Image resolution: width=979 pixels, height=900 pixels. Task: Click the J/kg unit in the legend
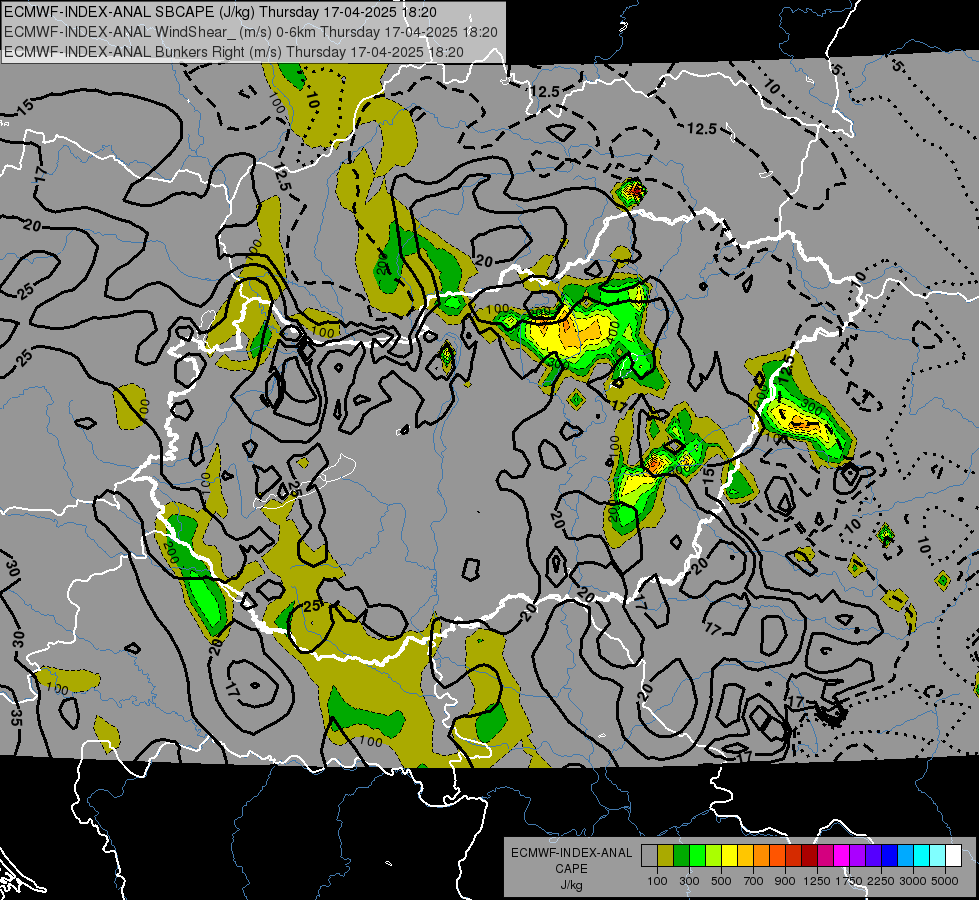(x=571, y=885)
